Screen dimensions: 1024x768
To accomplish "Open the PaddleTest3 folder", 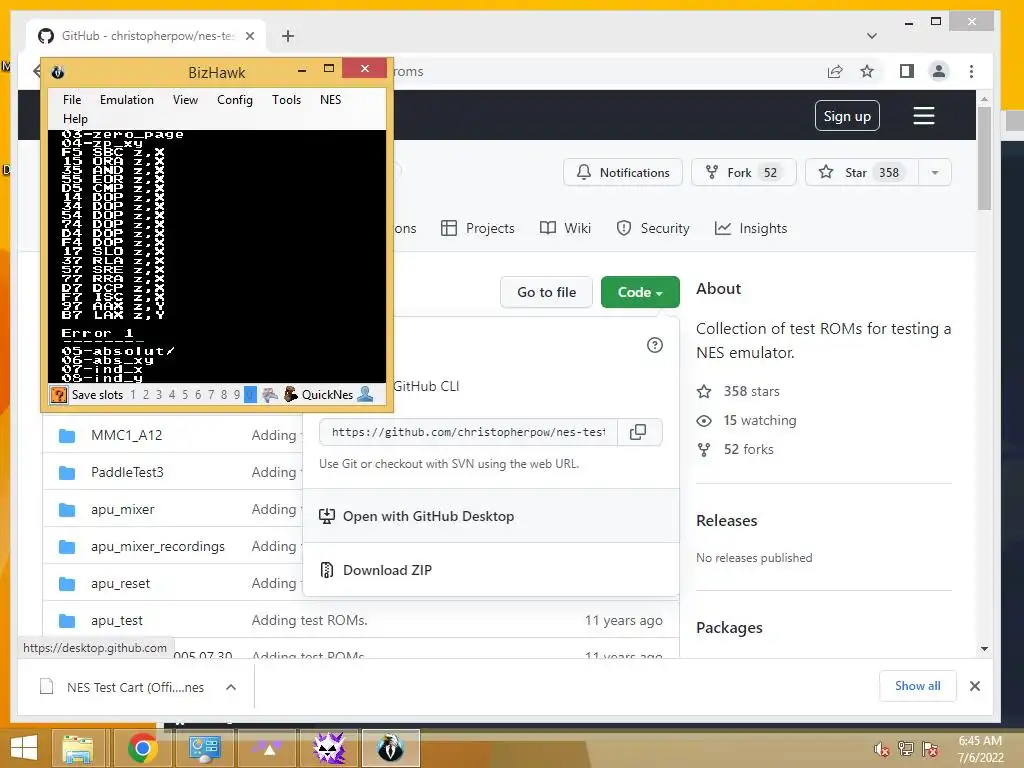I will click(x=127, y=472).
